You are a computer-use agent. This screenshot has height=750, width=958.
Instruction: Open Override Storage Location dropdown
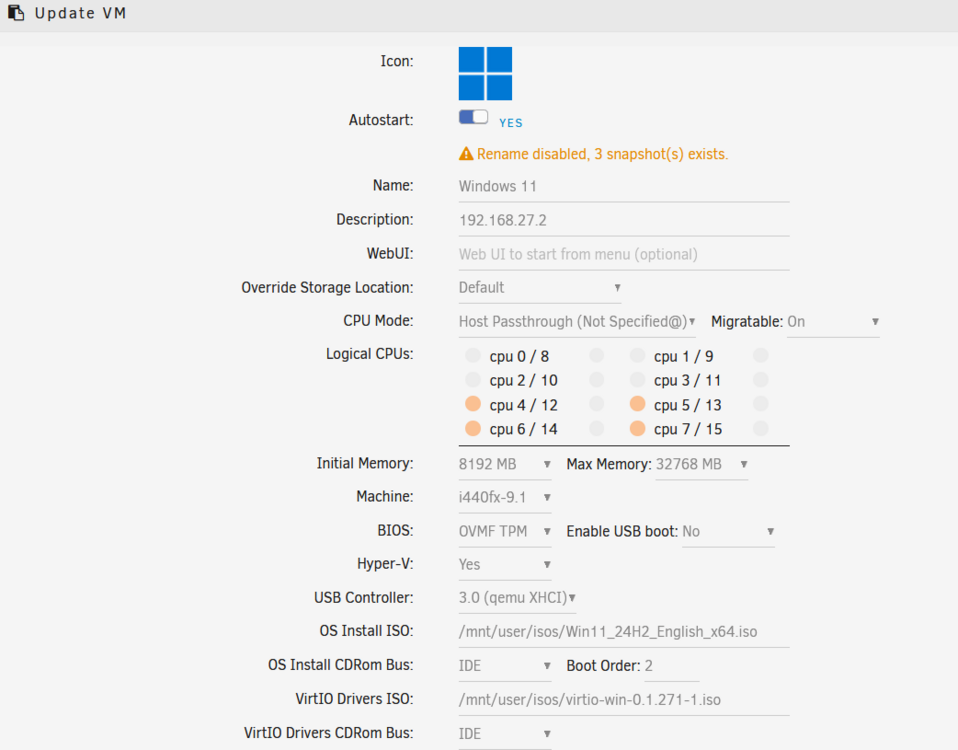540,288
